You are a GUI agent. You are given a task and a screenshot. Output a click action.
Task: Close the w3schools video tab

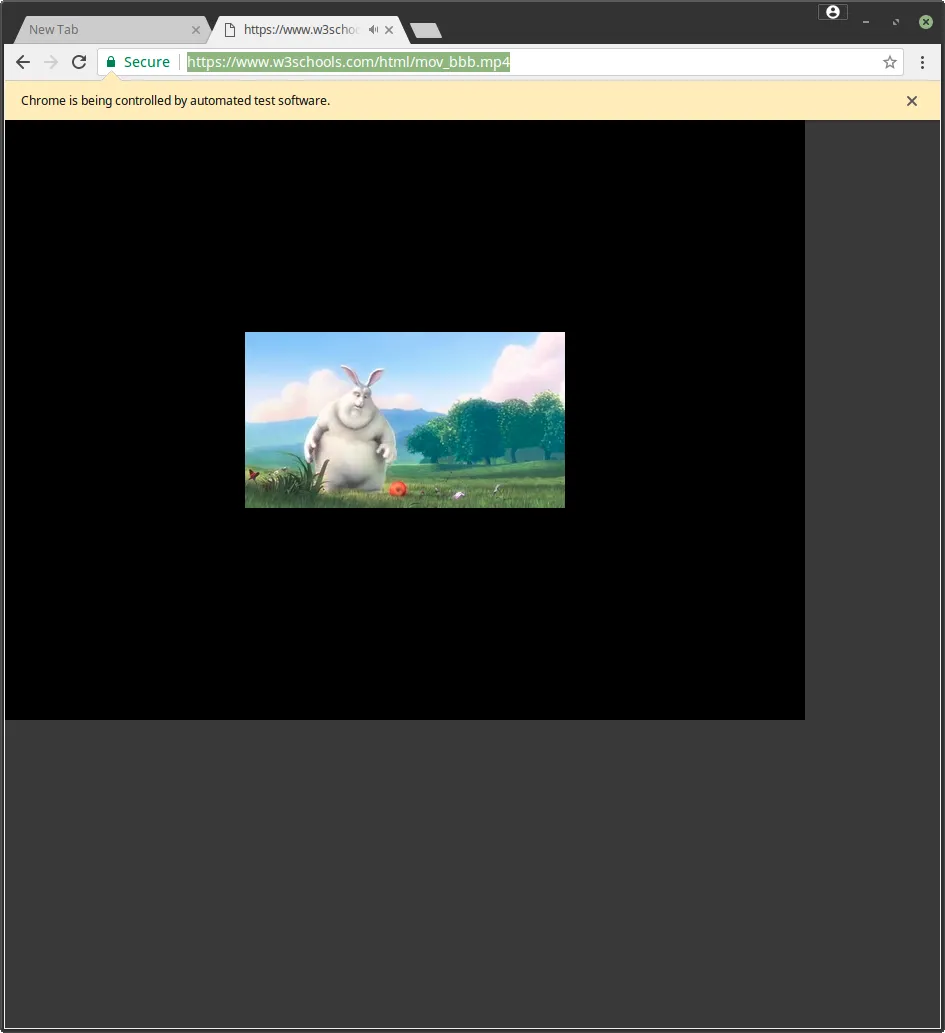pos(389,30)
